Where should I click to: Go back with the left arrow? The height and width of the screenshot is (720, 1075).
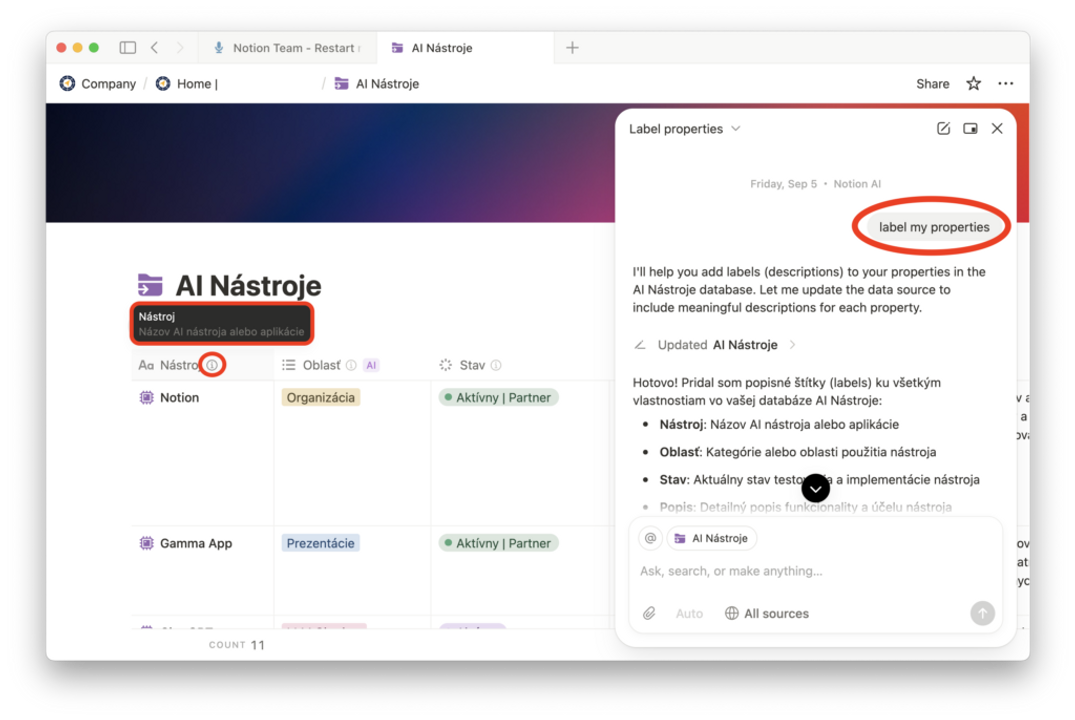[x=155, y=47]
